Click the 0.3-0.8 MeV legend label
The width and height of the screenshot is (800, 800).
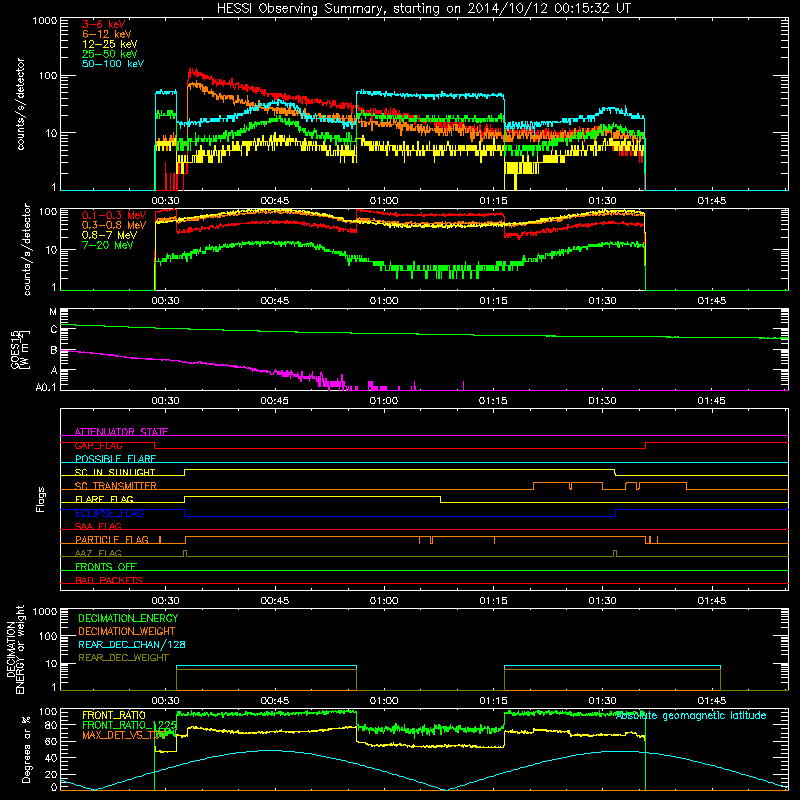[114, 225]
